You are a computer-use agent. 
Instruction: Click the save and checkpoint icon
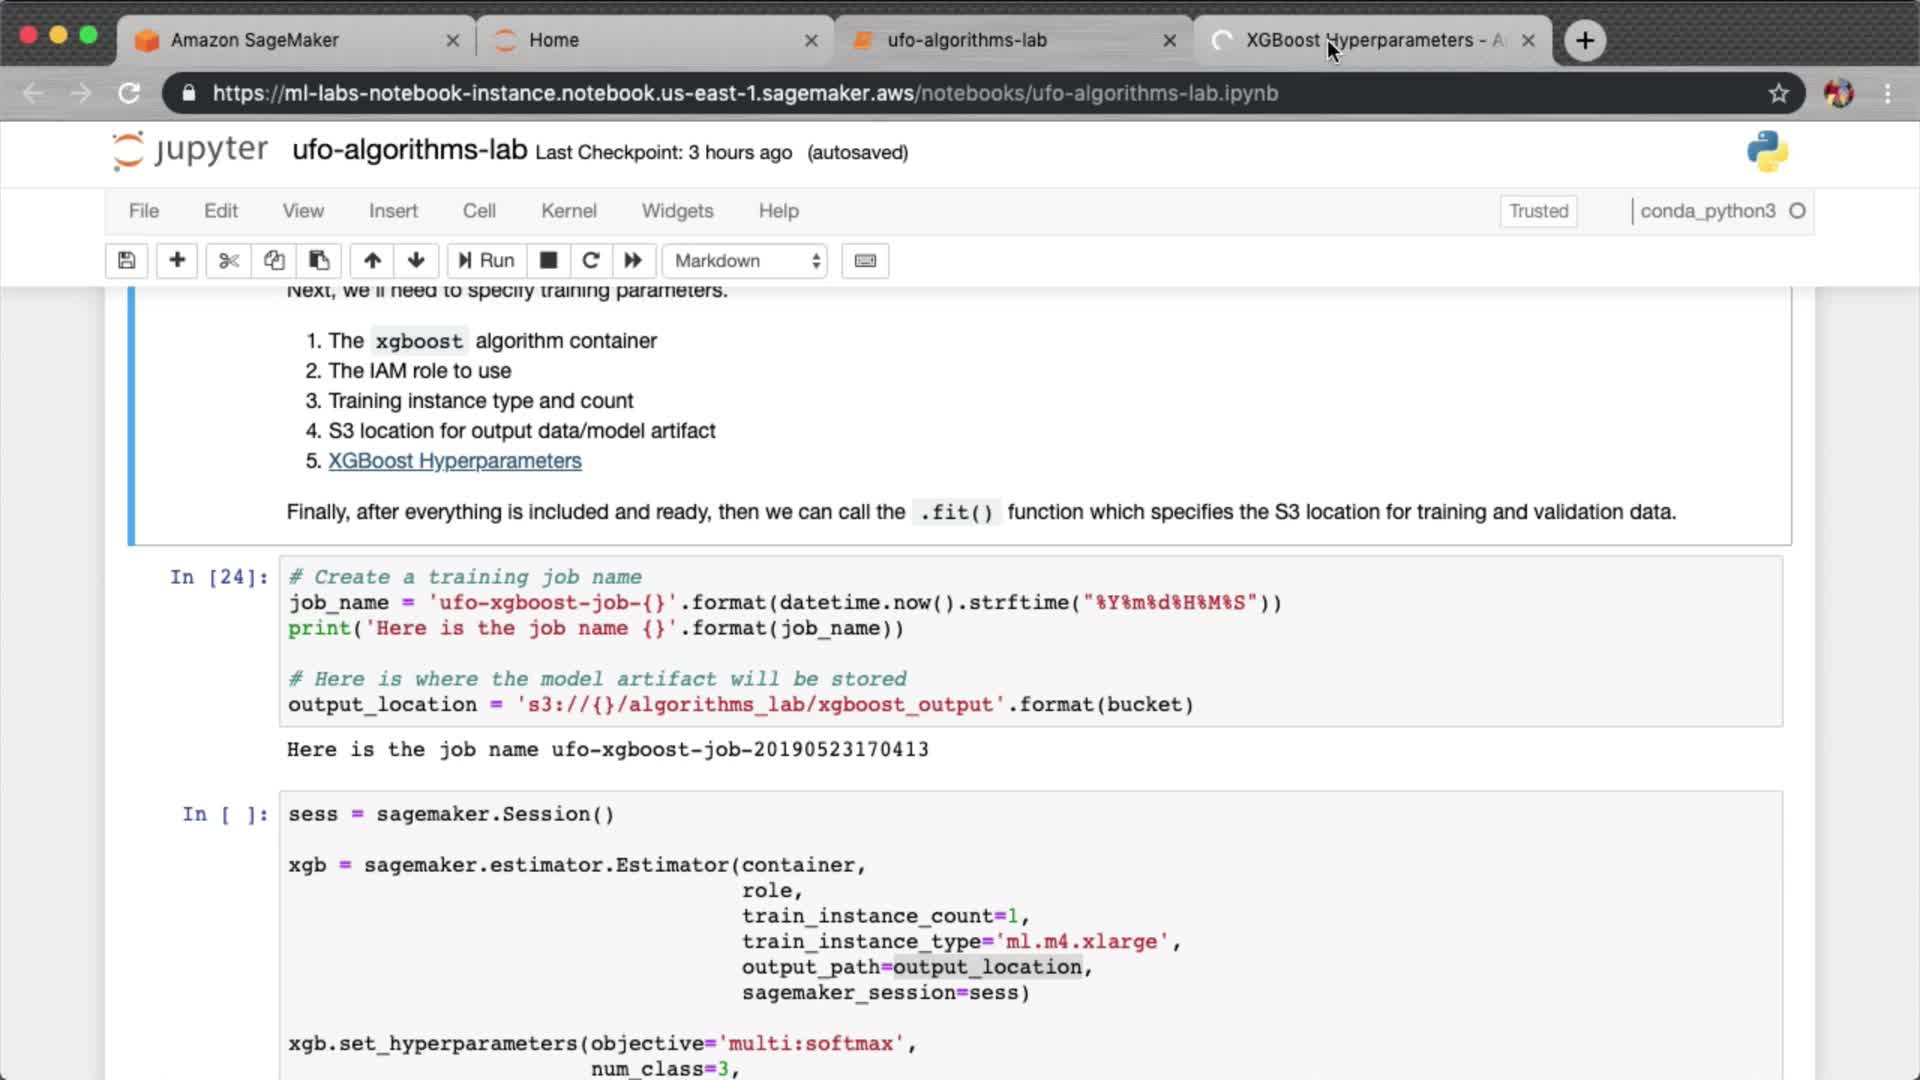(x=126, y=261)
